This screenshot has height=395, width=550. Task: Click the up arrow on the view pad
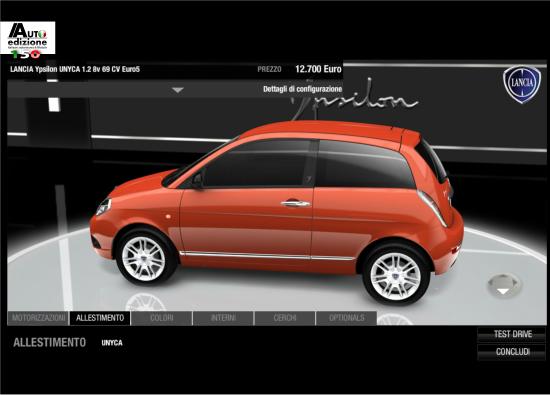tap(504, 276)
